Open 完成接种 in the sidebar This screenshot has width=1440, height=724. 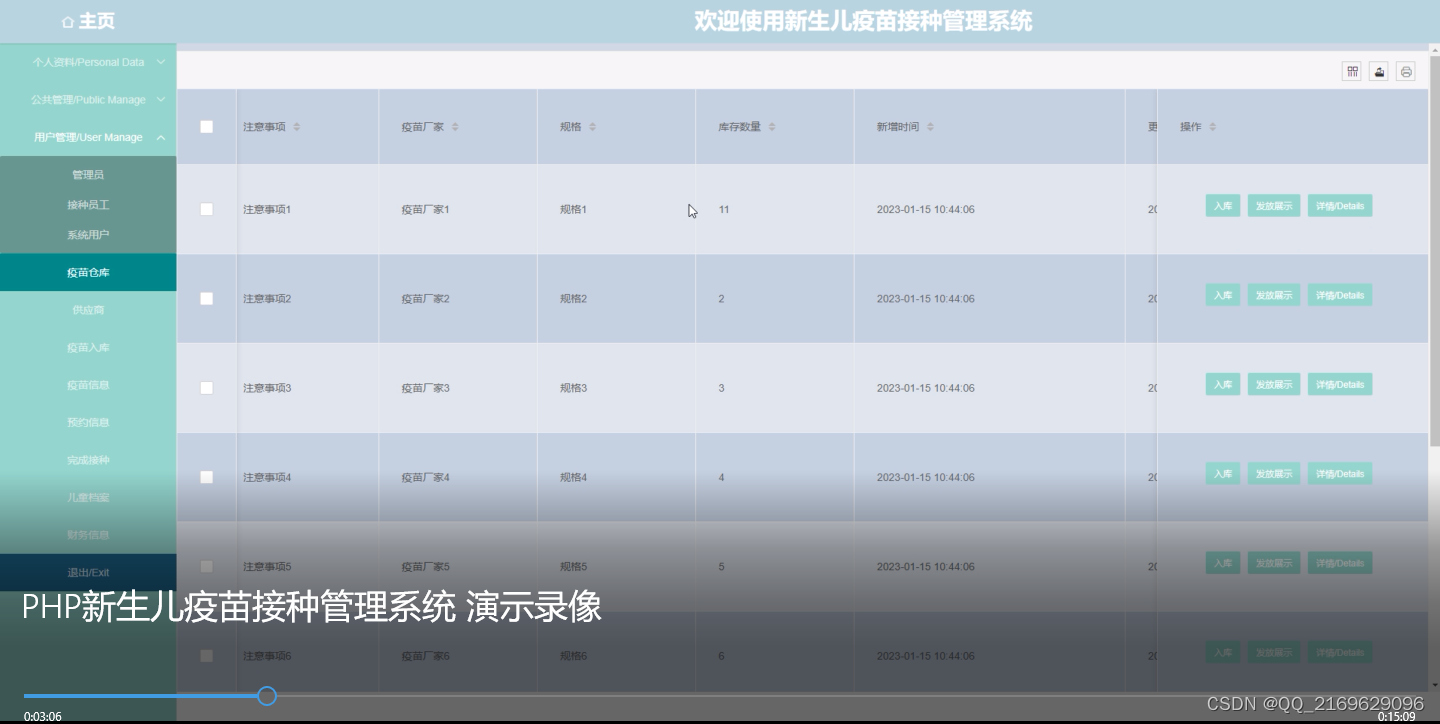(88, 460)
